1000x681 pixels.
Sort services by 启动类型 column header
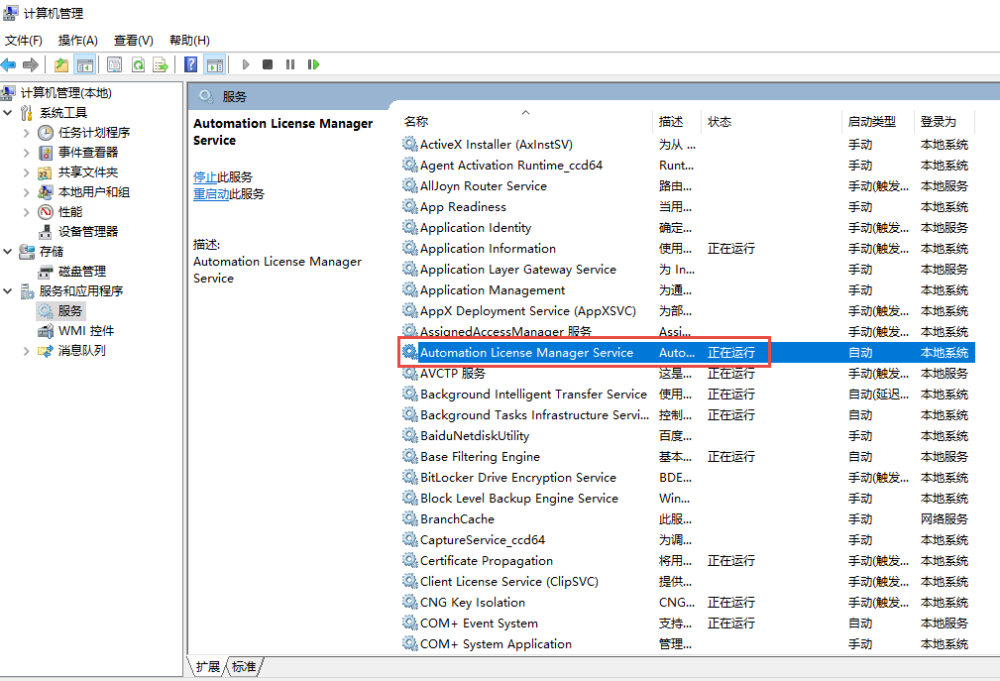point(871,122)
